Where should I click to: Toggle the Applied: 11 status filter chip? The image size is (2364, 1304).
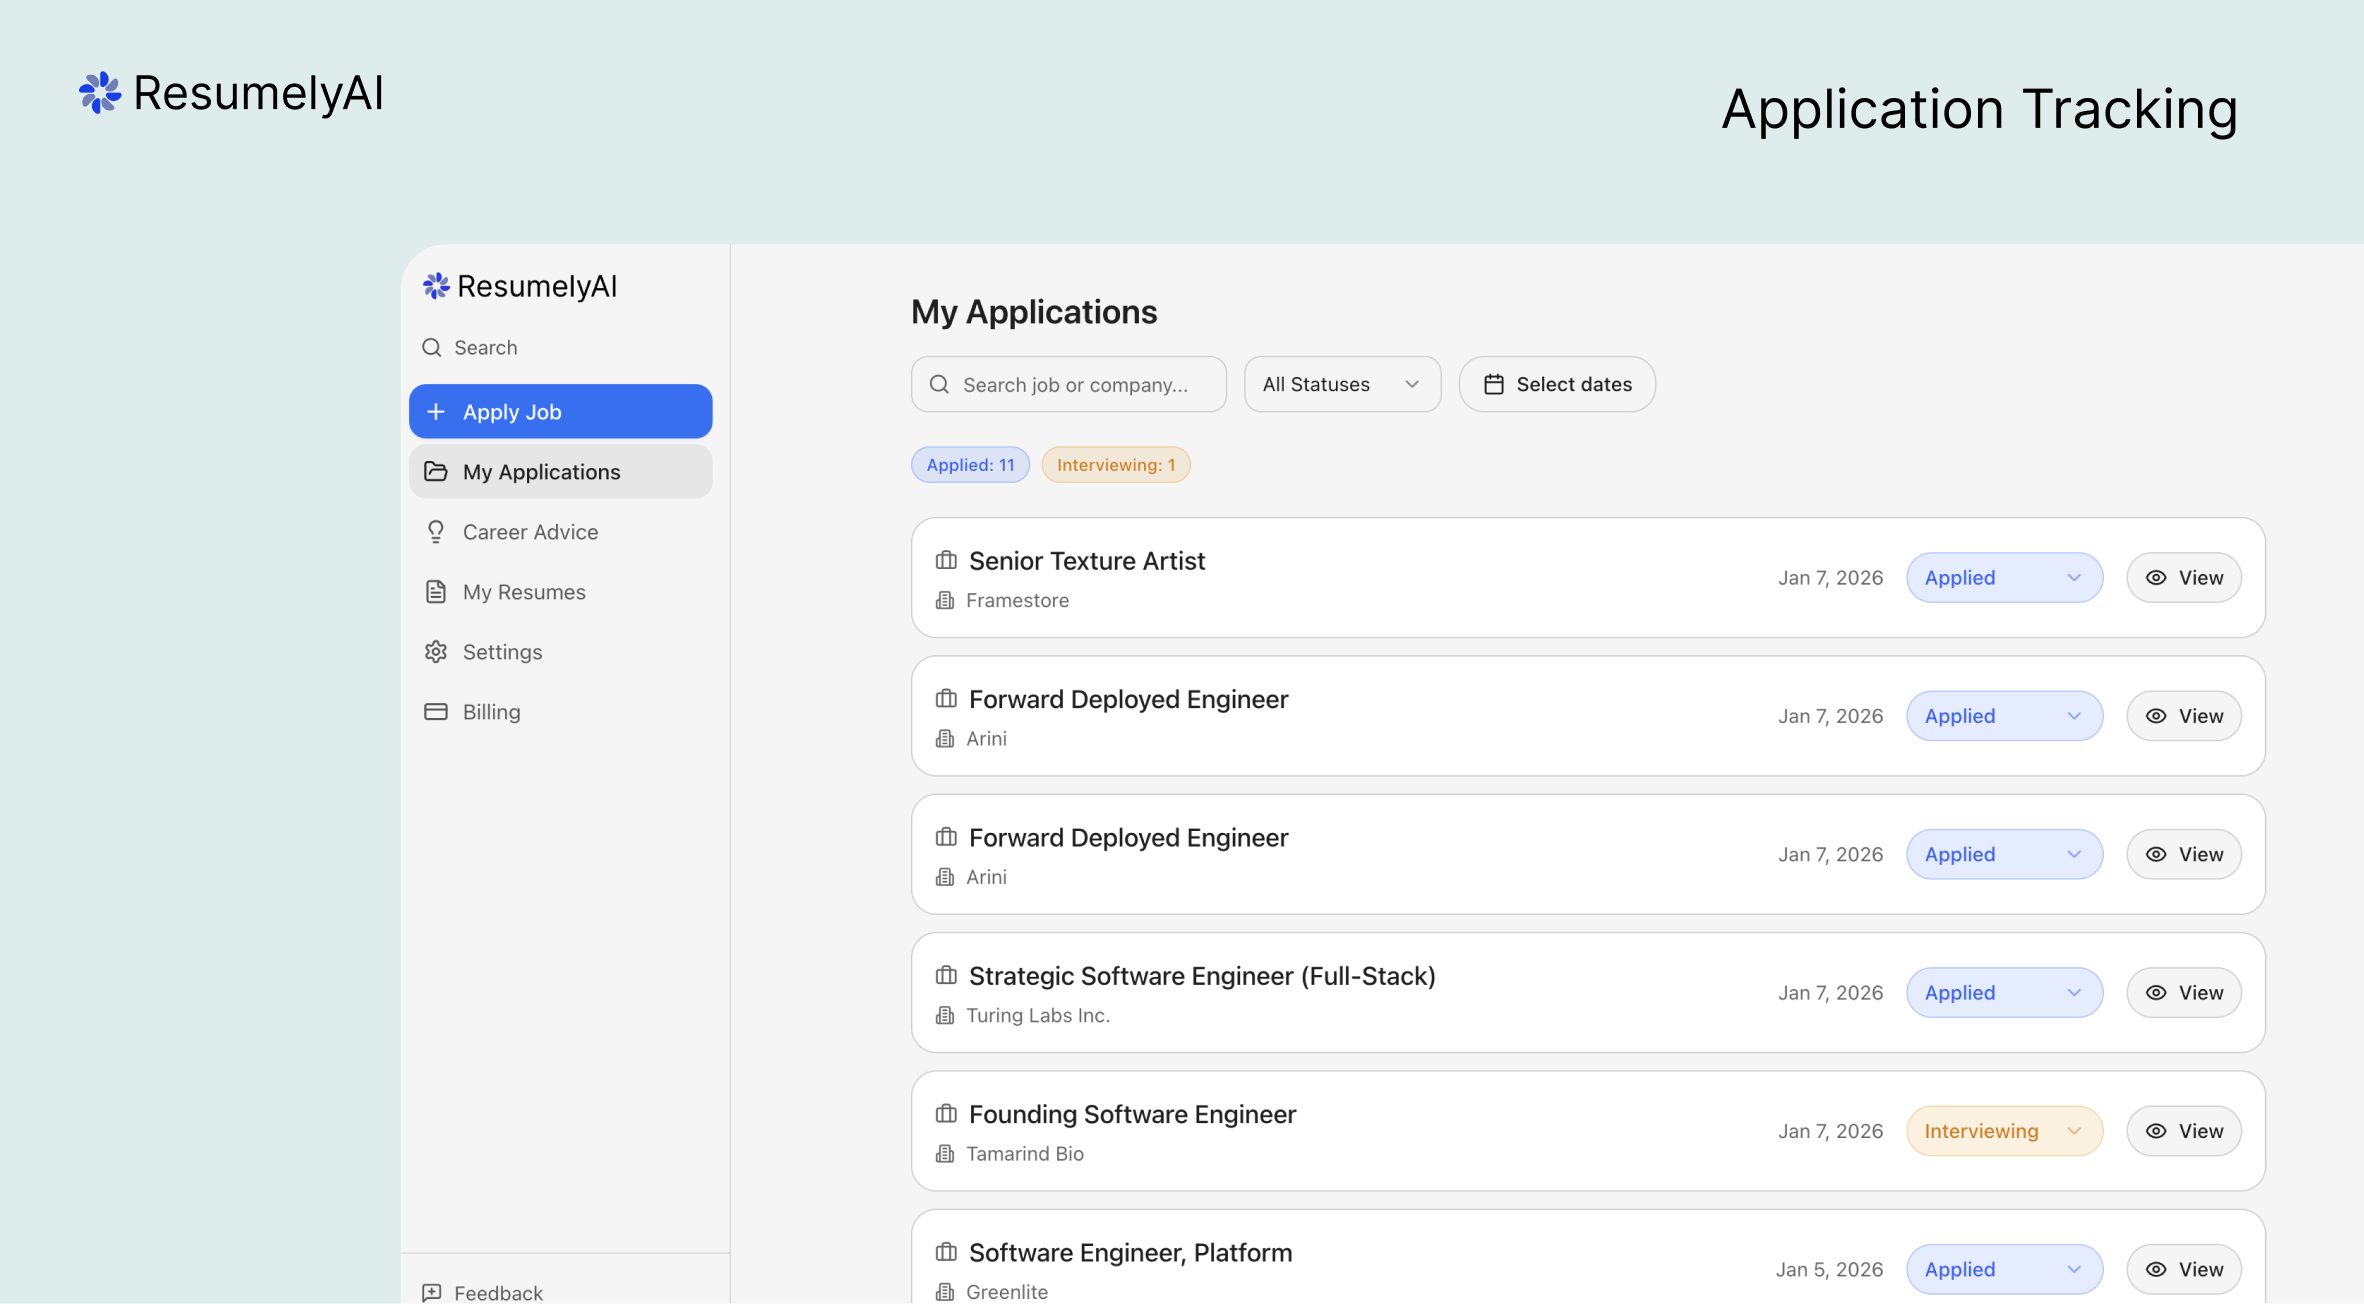(x=969, y=464)
